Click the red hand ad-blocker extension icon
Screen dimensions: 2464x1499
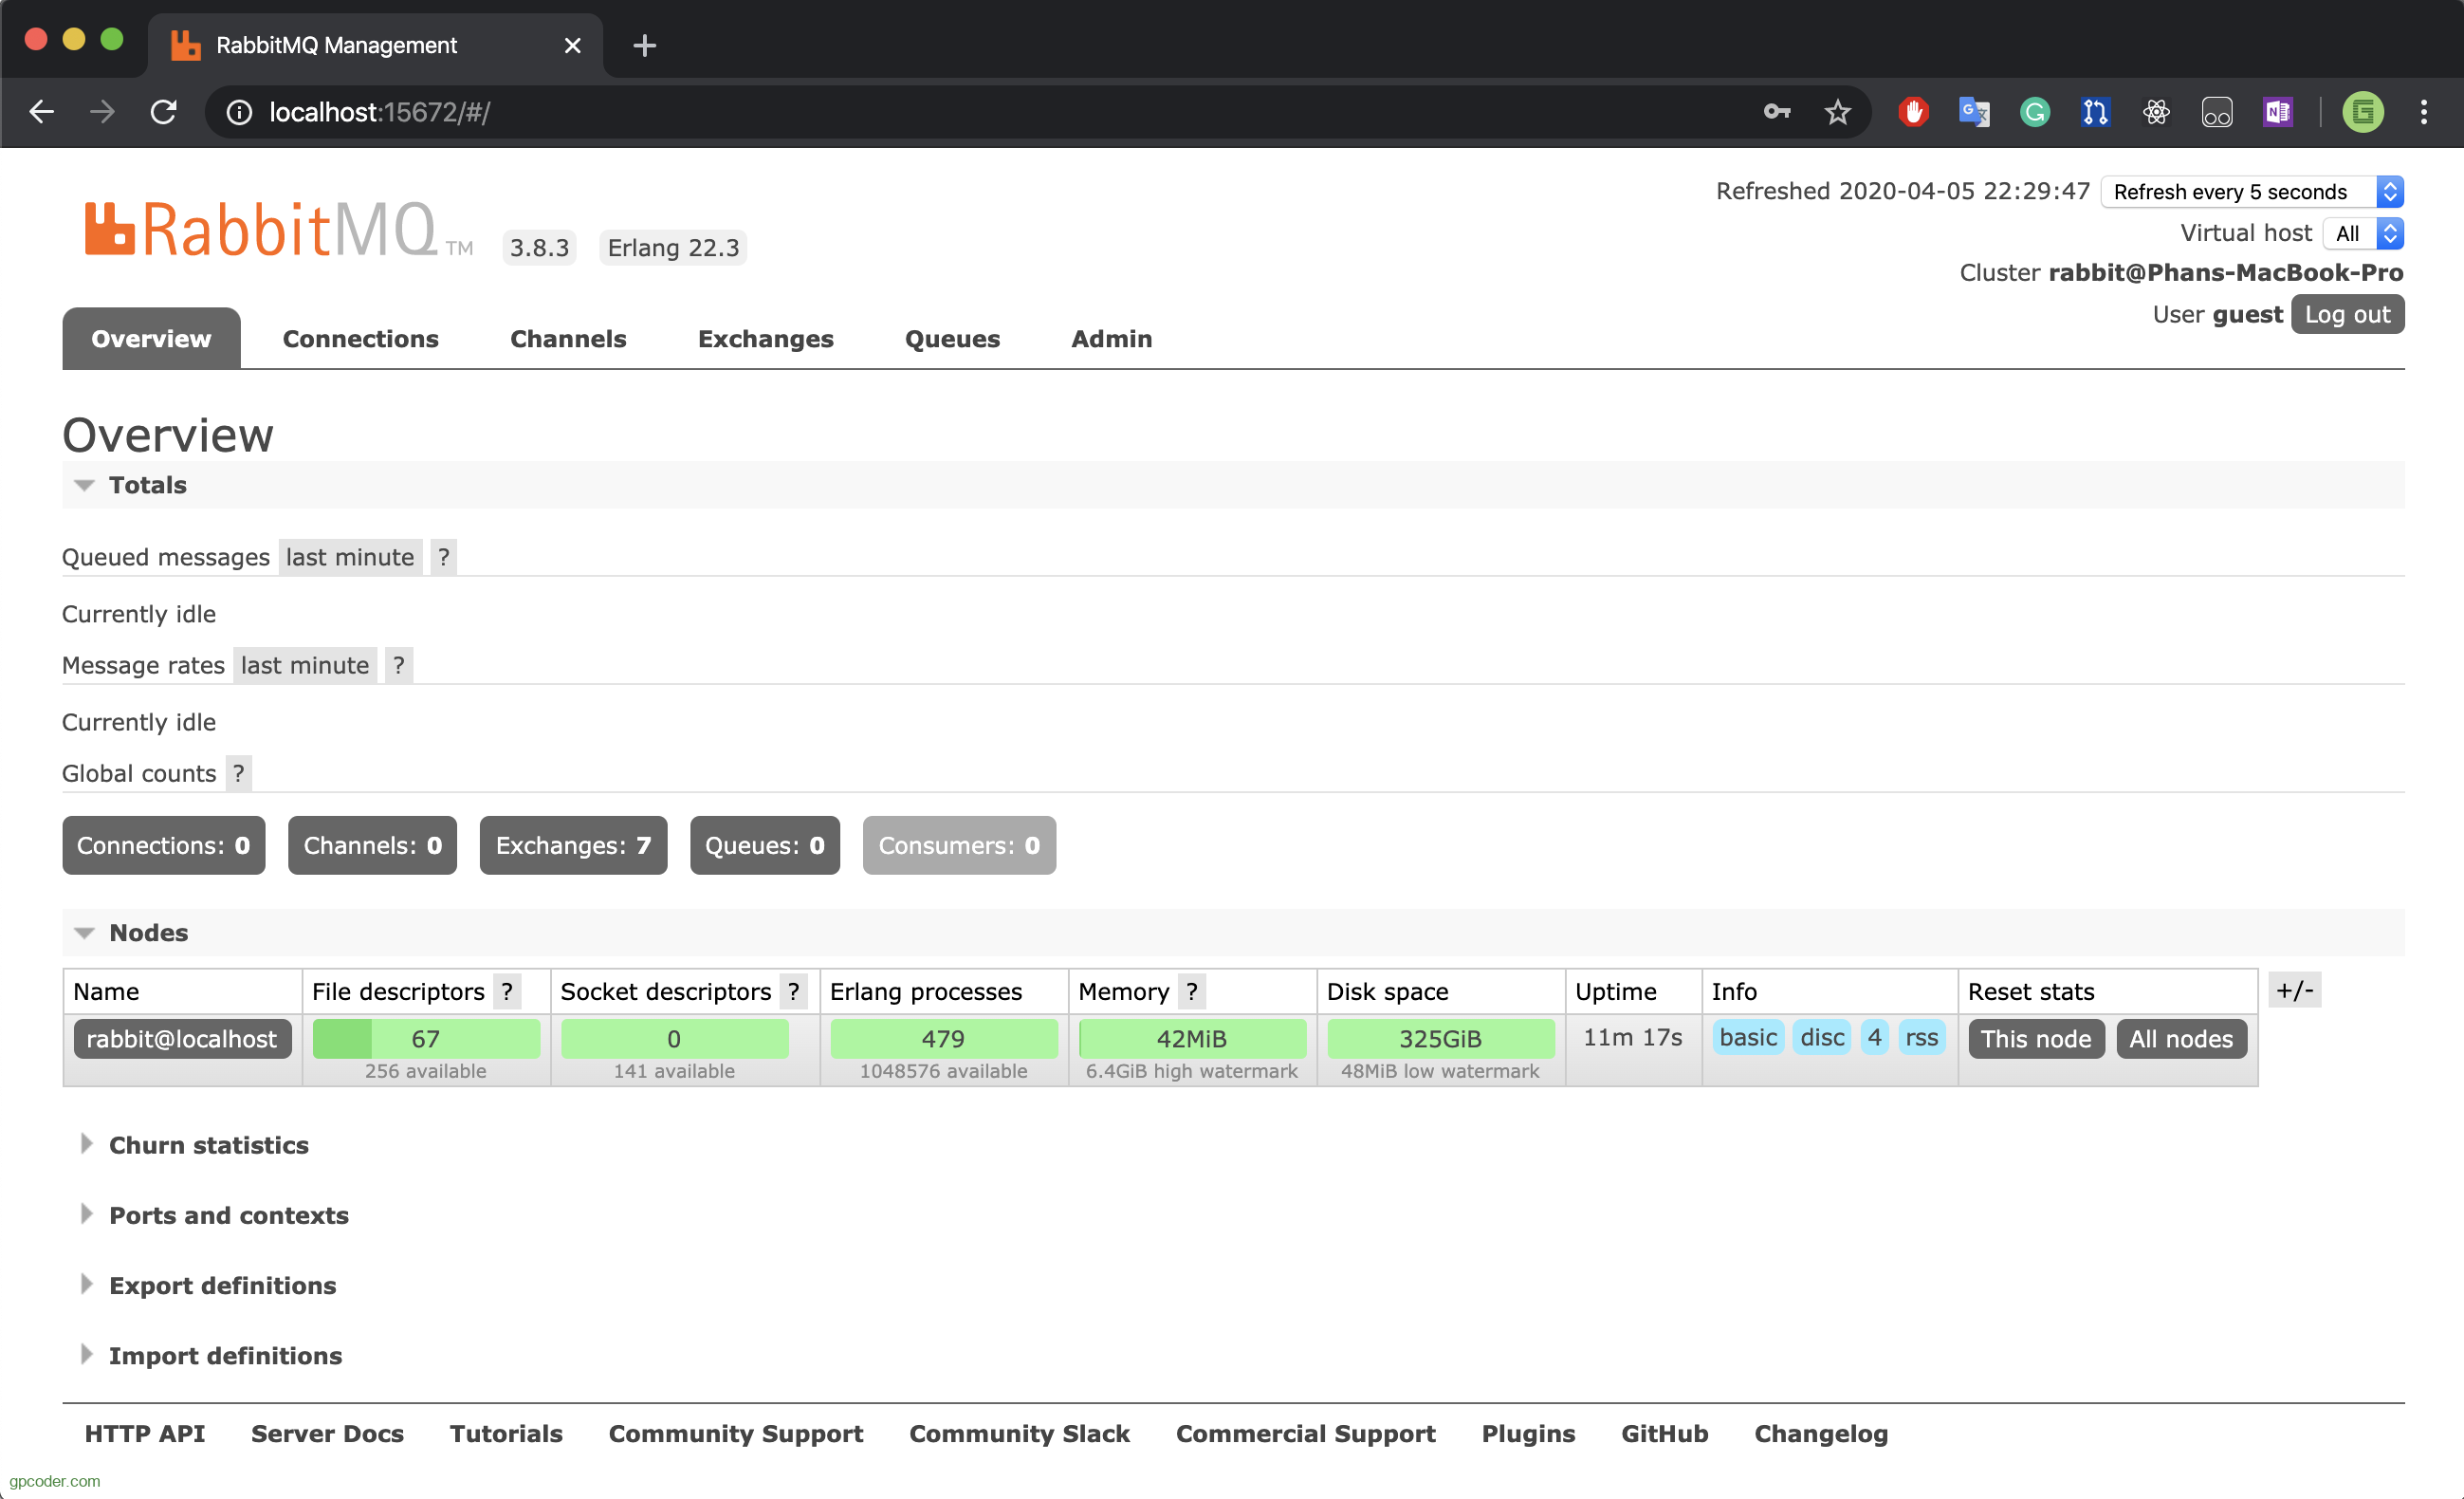click(x=1914, y=112)
